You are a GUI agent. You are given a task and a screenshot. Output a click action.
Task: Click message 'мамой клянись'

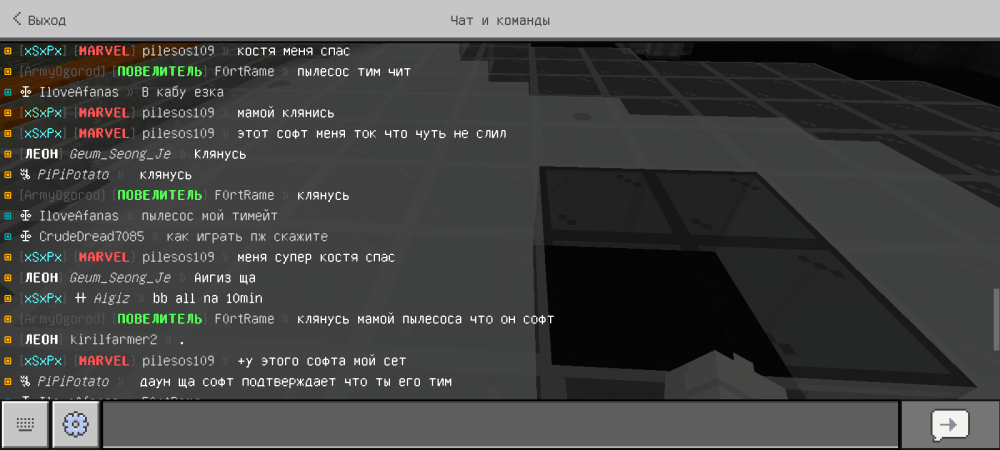pos(285,113)
